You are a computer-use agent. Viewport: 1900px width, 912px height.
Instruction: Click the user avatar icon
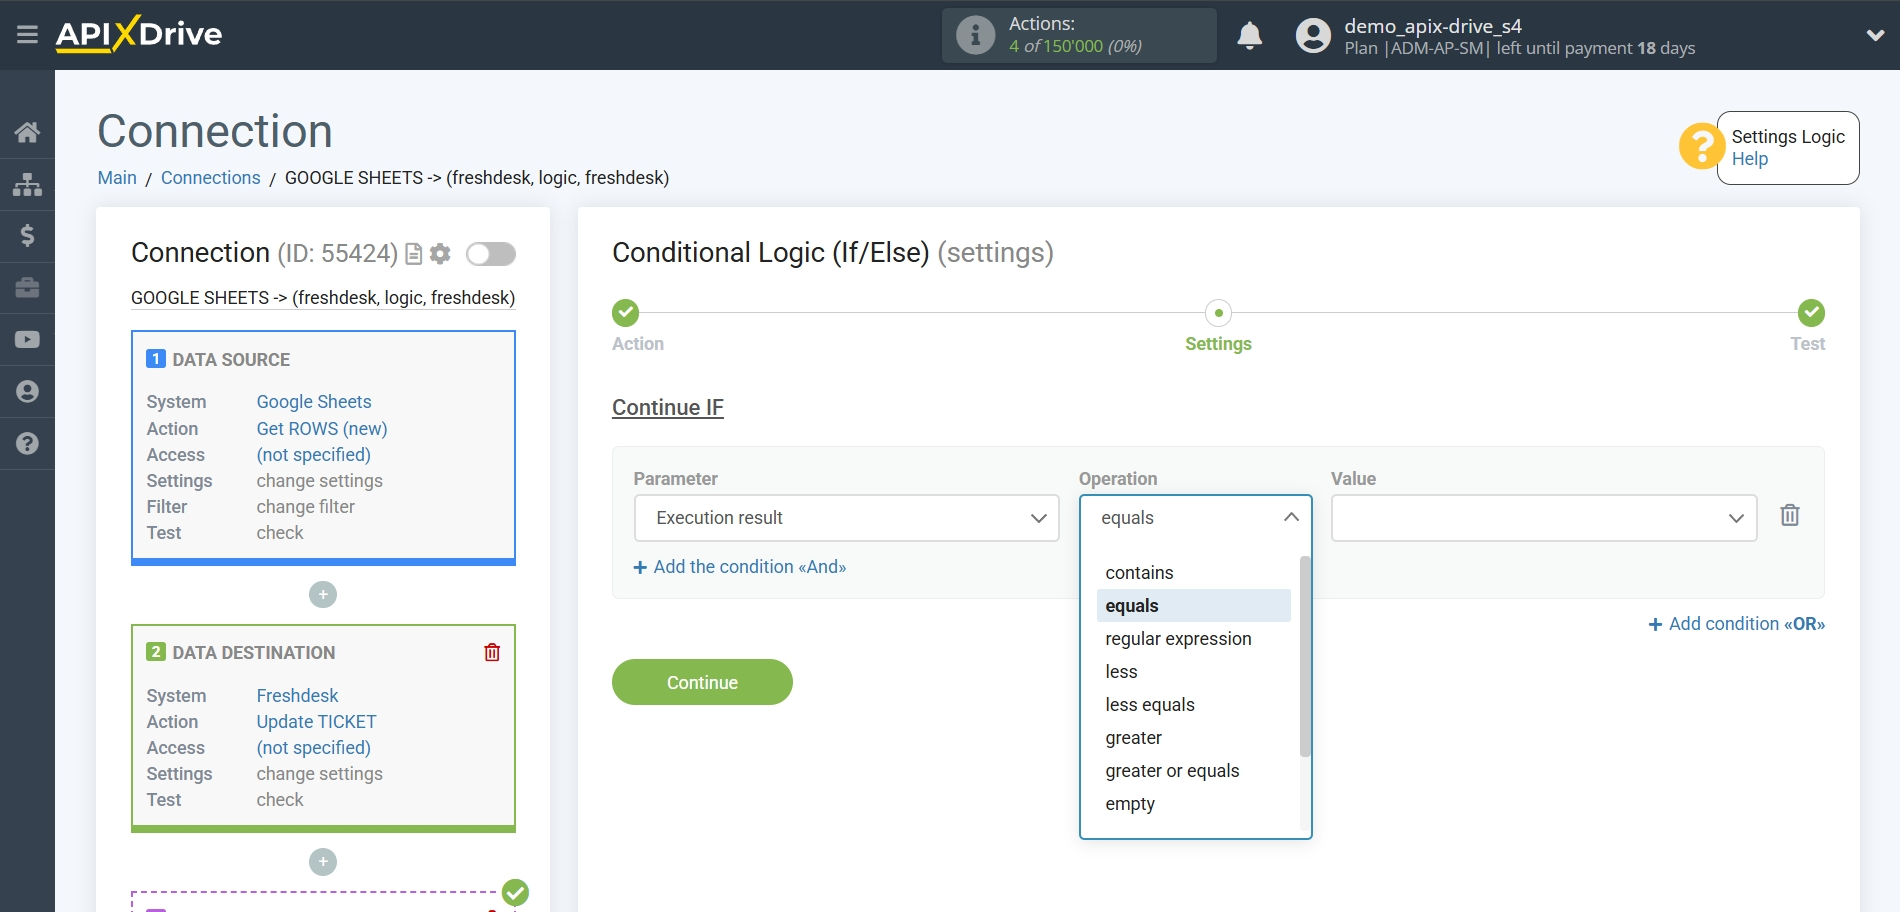pyautogui.click(x=1313, y=35)
